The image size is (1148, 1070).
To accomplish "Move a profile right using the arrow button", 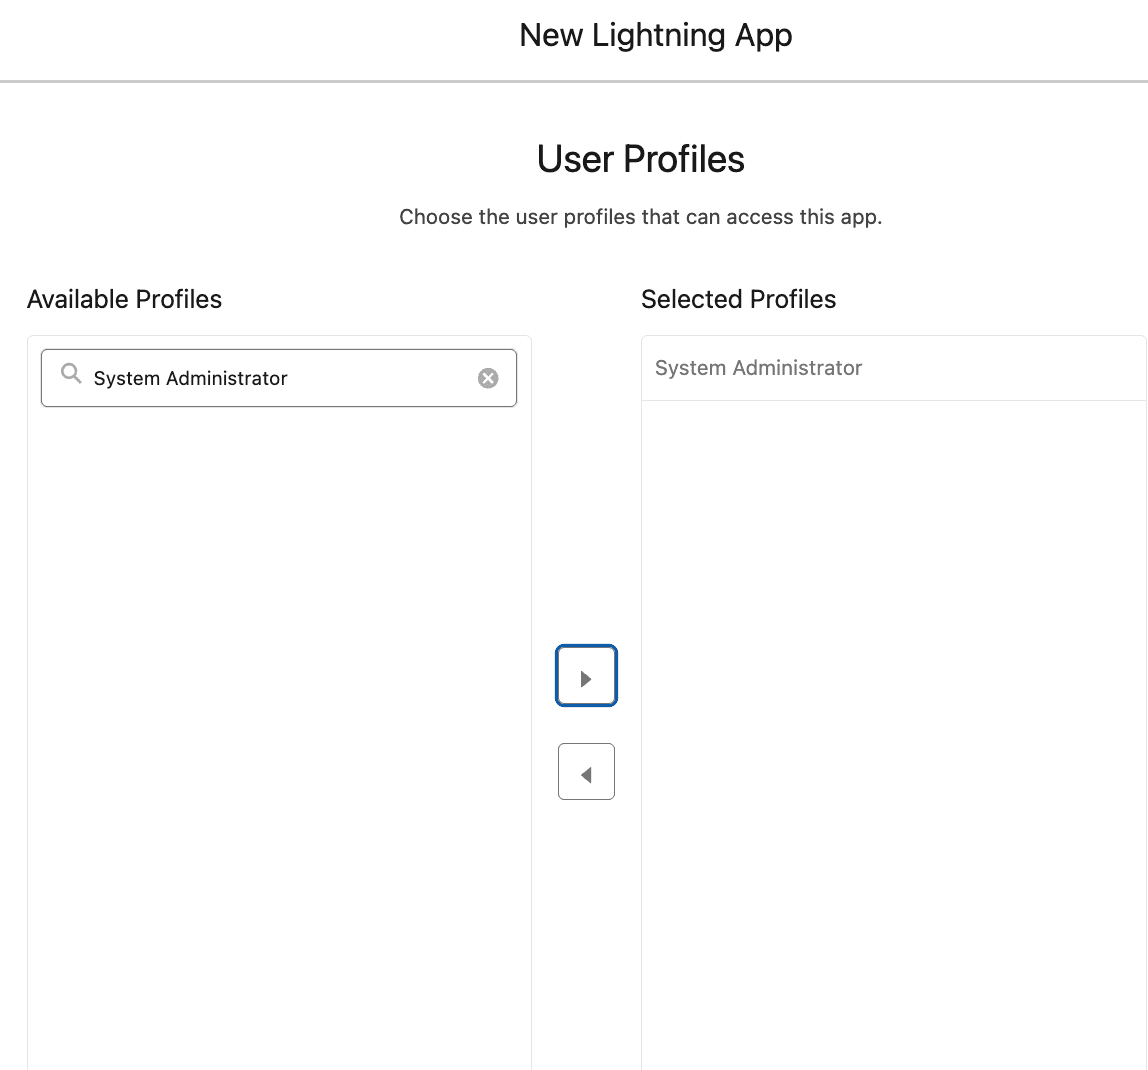I will click(586, 675).
